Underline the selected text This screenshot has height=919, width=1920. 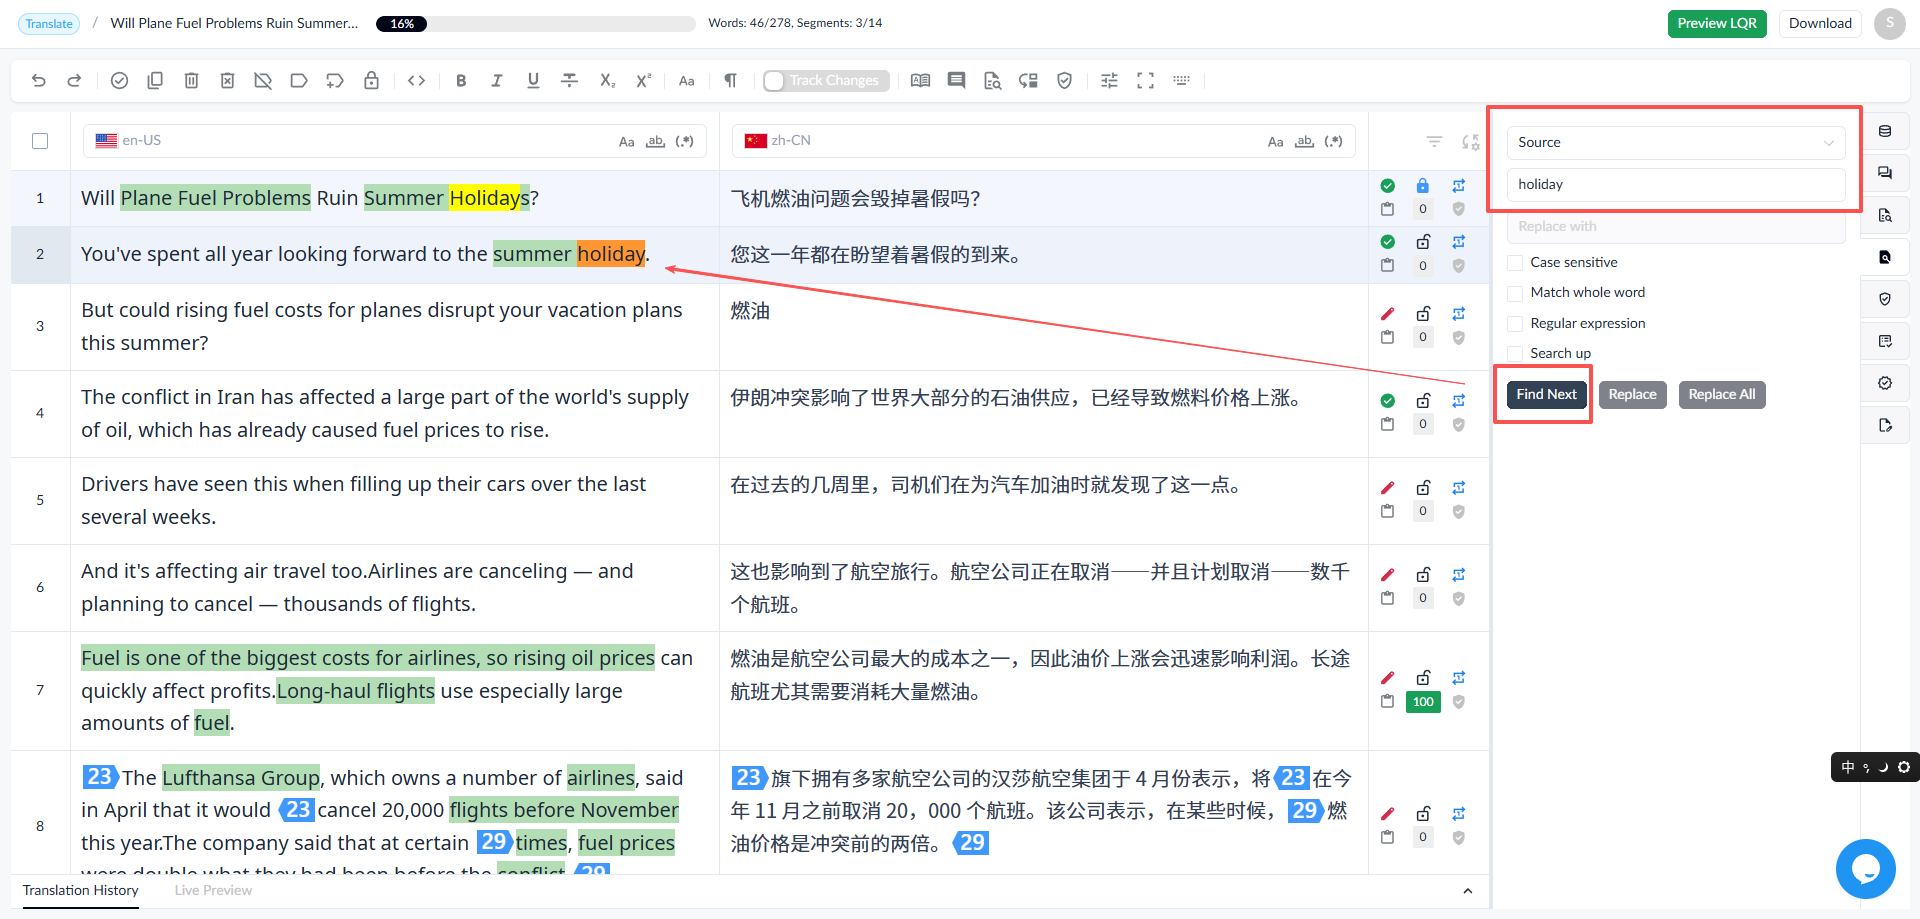(533, 81)
